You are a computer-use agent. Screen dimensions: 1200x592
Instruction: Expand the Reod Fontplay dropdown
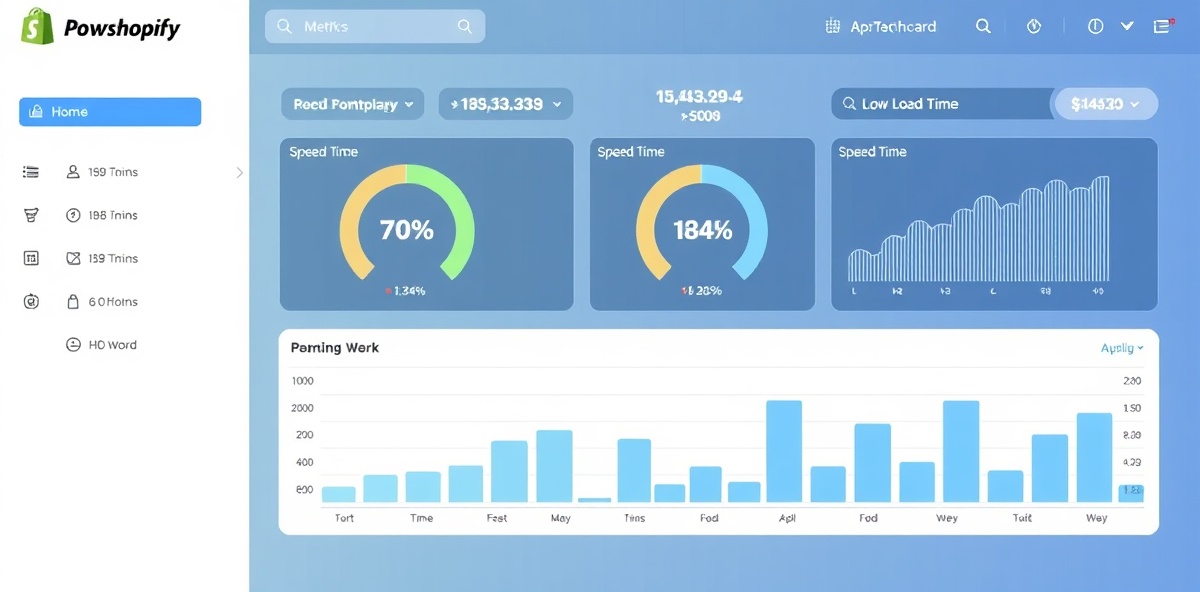pyautogui.click(x=352, y=103)
